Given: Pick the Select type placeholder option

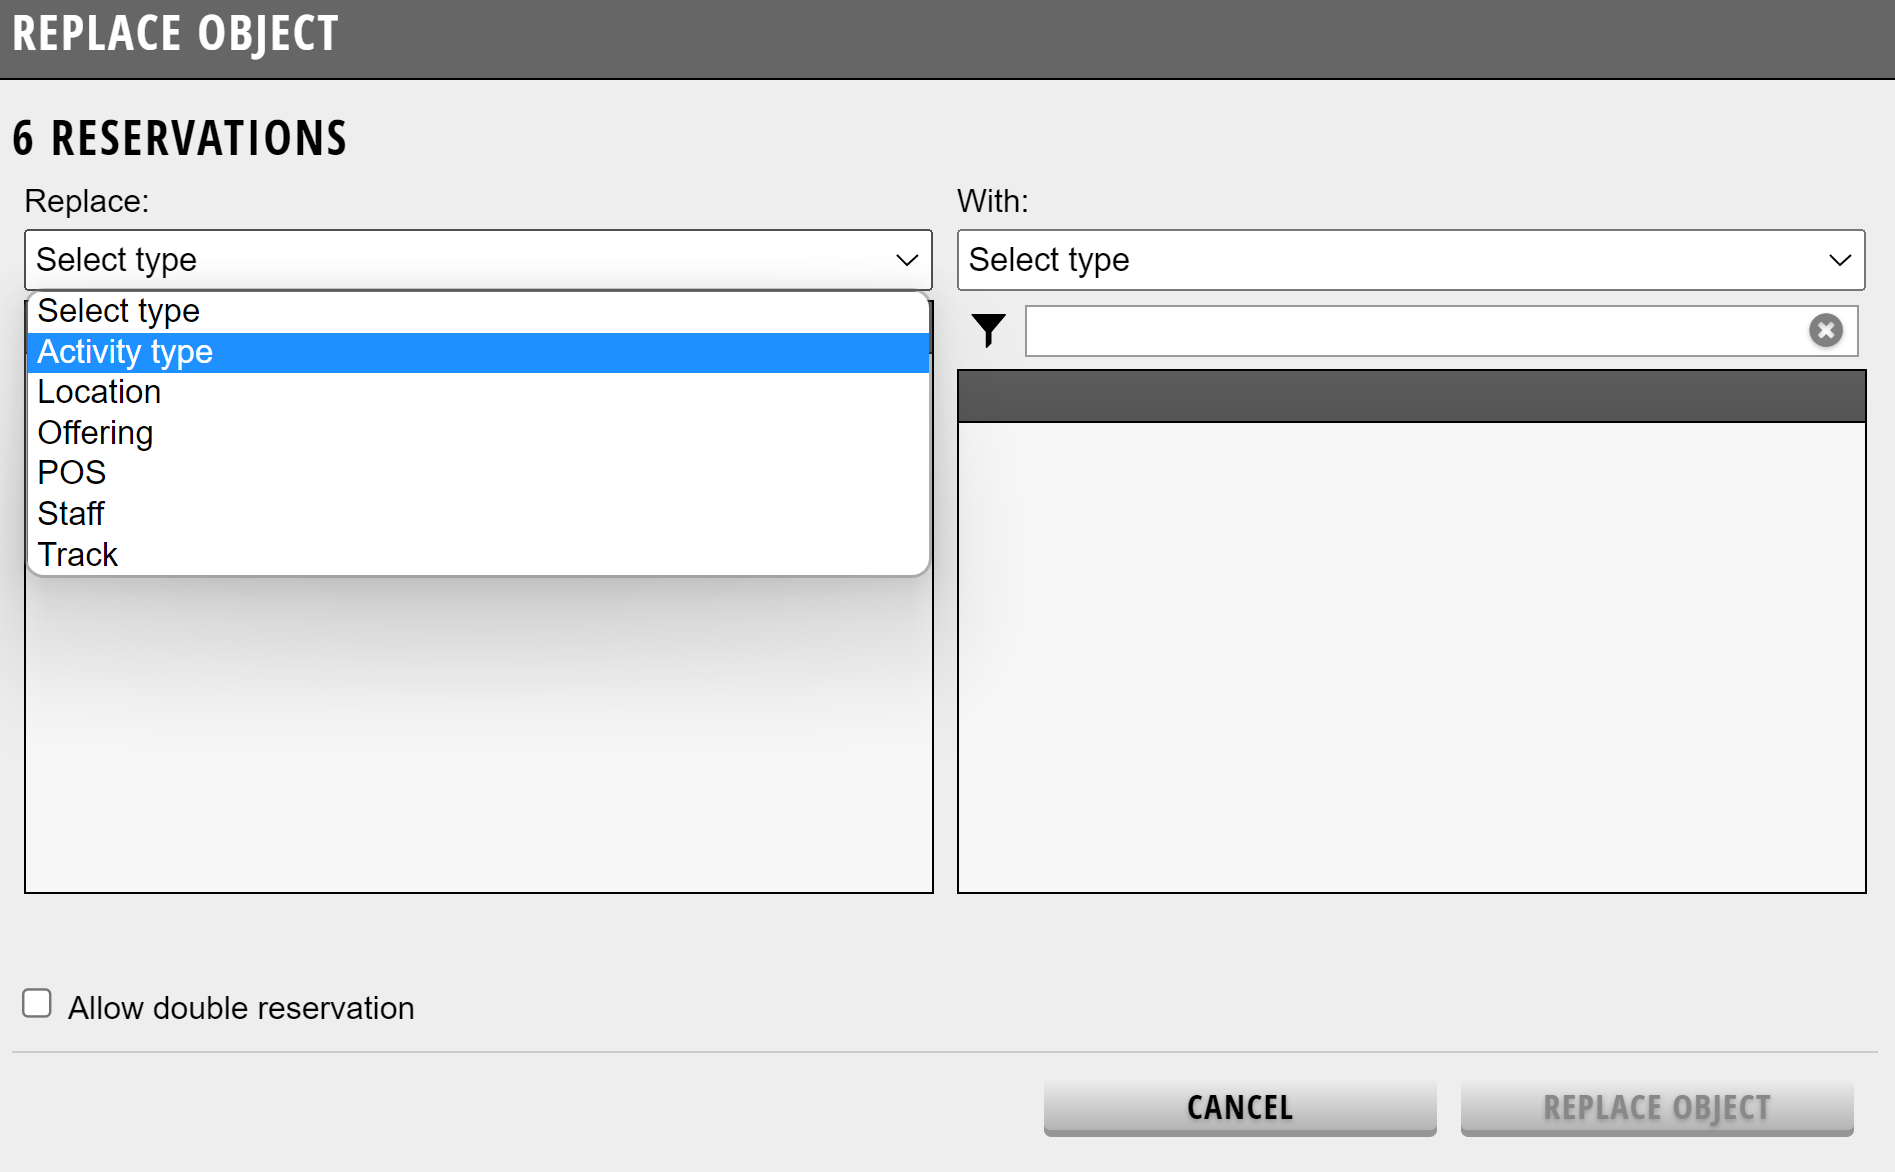Looking at the screenshot, I should coord(478,311).
